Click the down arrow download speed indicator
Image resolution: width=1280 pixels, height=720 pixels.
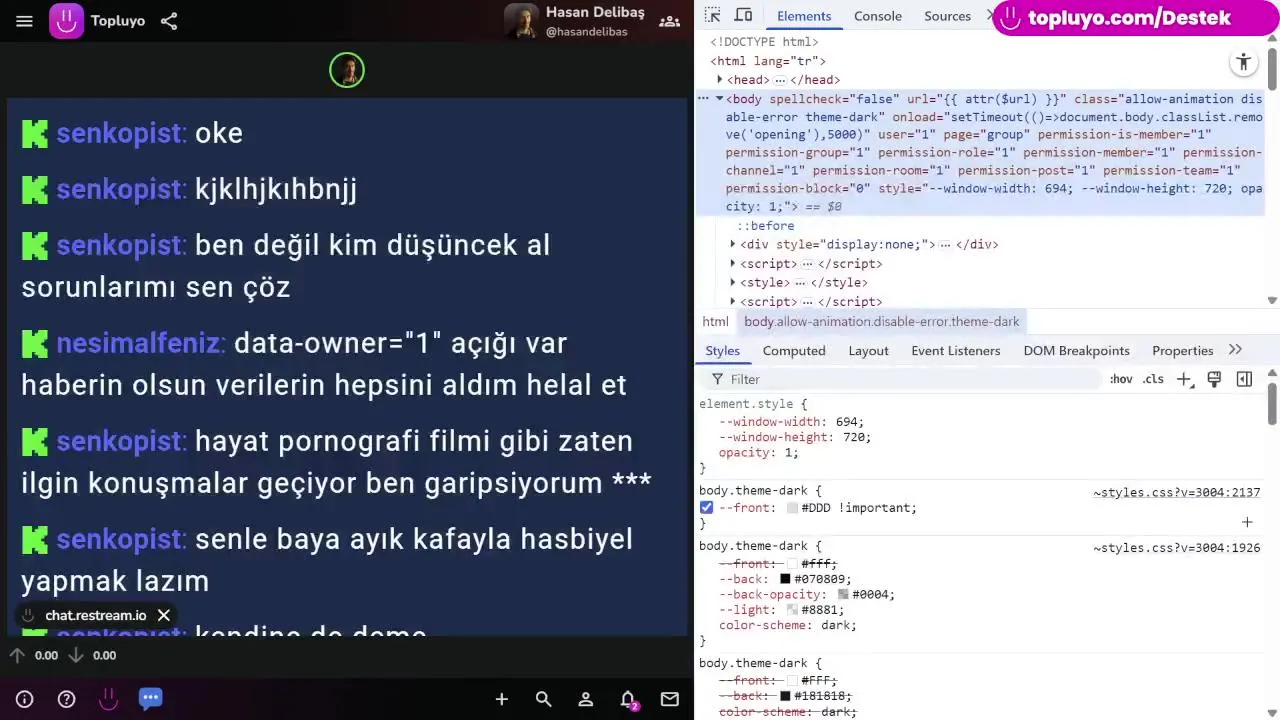pos(75,655)
